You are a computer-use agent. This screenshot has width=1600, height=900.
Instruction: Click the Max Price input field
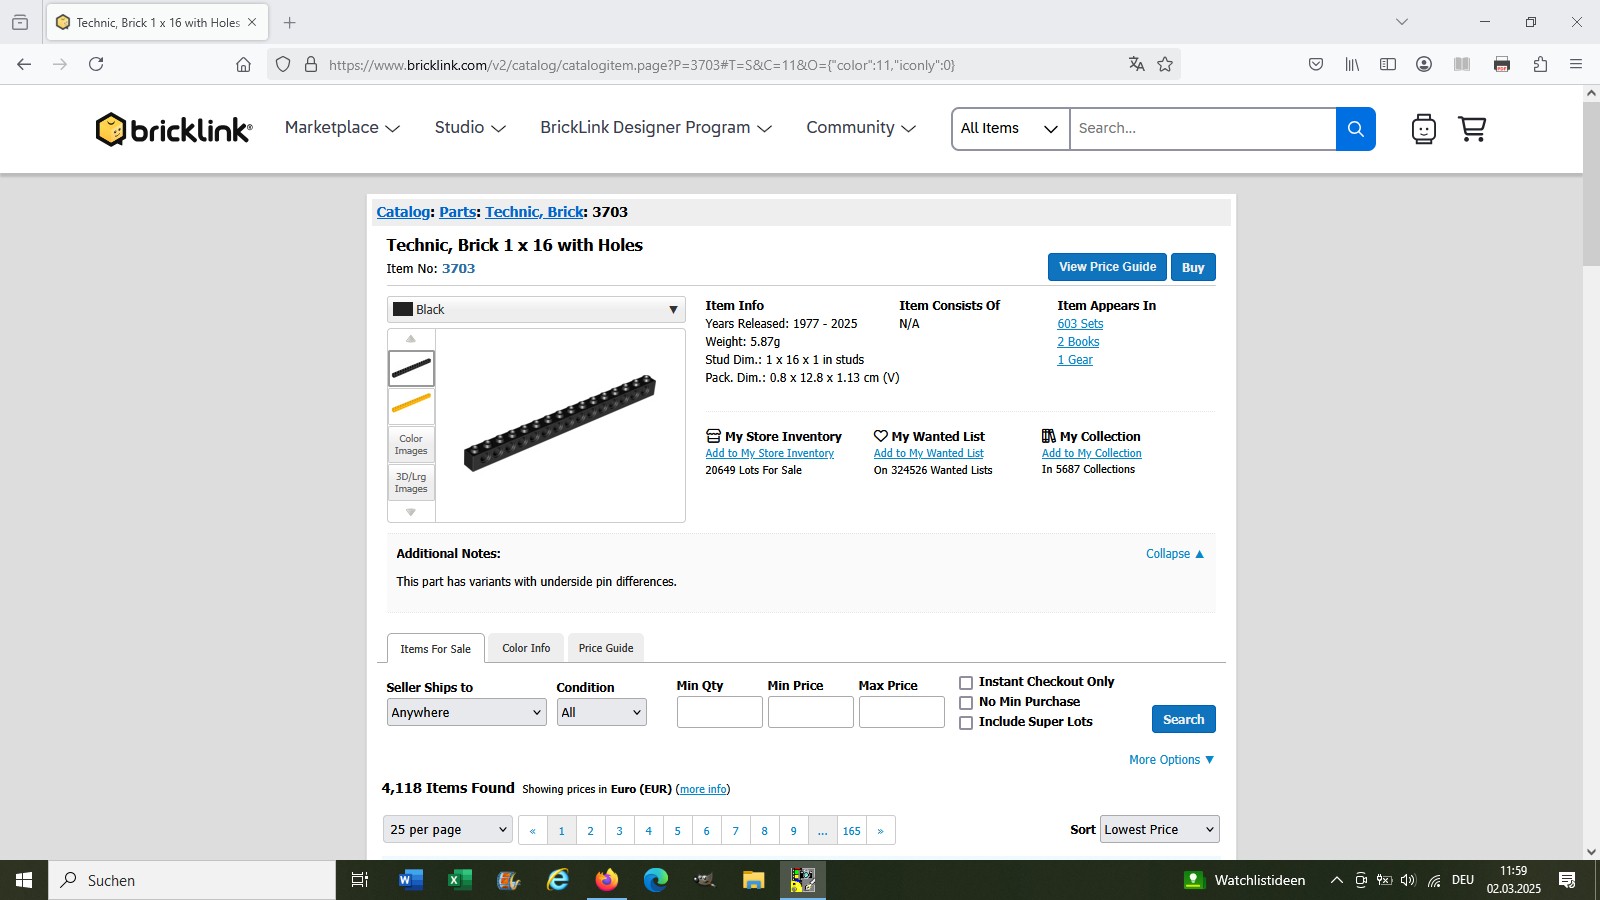click(x=901, y=712)
